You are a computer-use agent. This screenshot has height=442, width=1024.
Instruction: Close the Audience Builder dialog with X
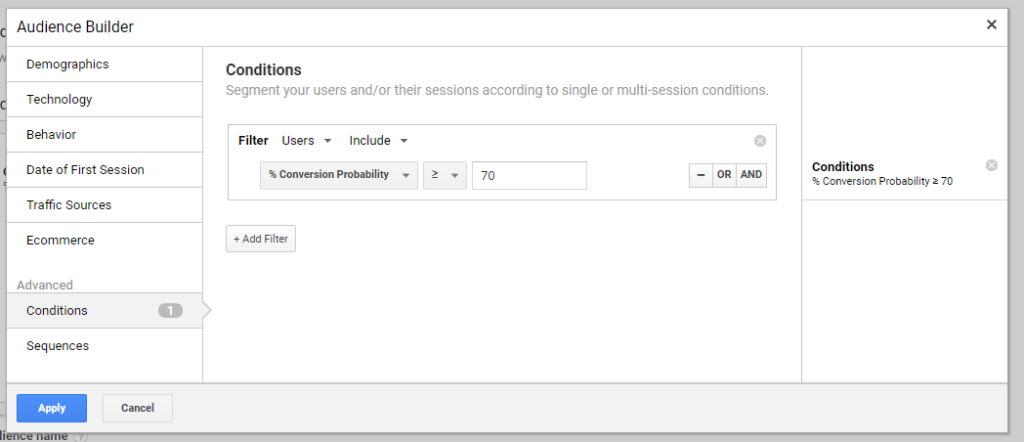(991, 25)
